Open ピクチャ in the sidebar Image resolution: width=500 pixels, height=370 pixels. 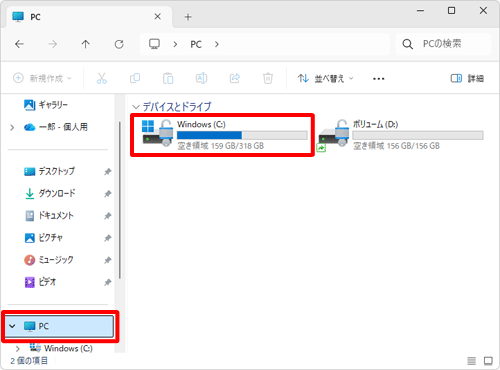43,238
